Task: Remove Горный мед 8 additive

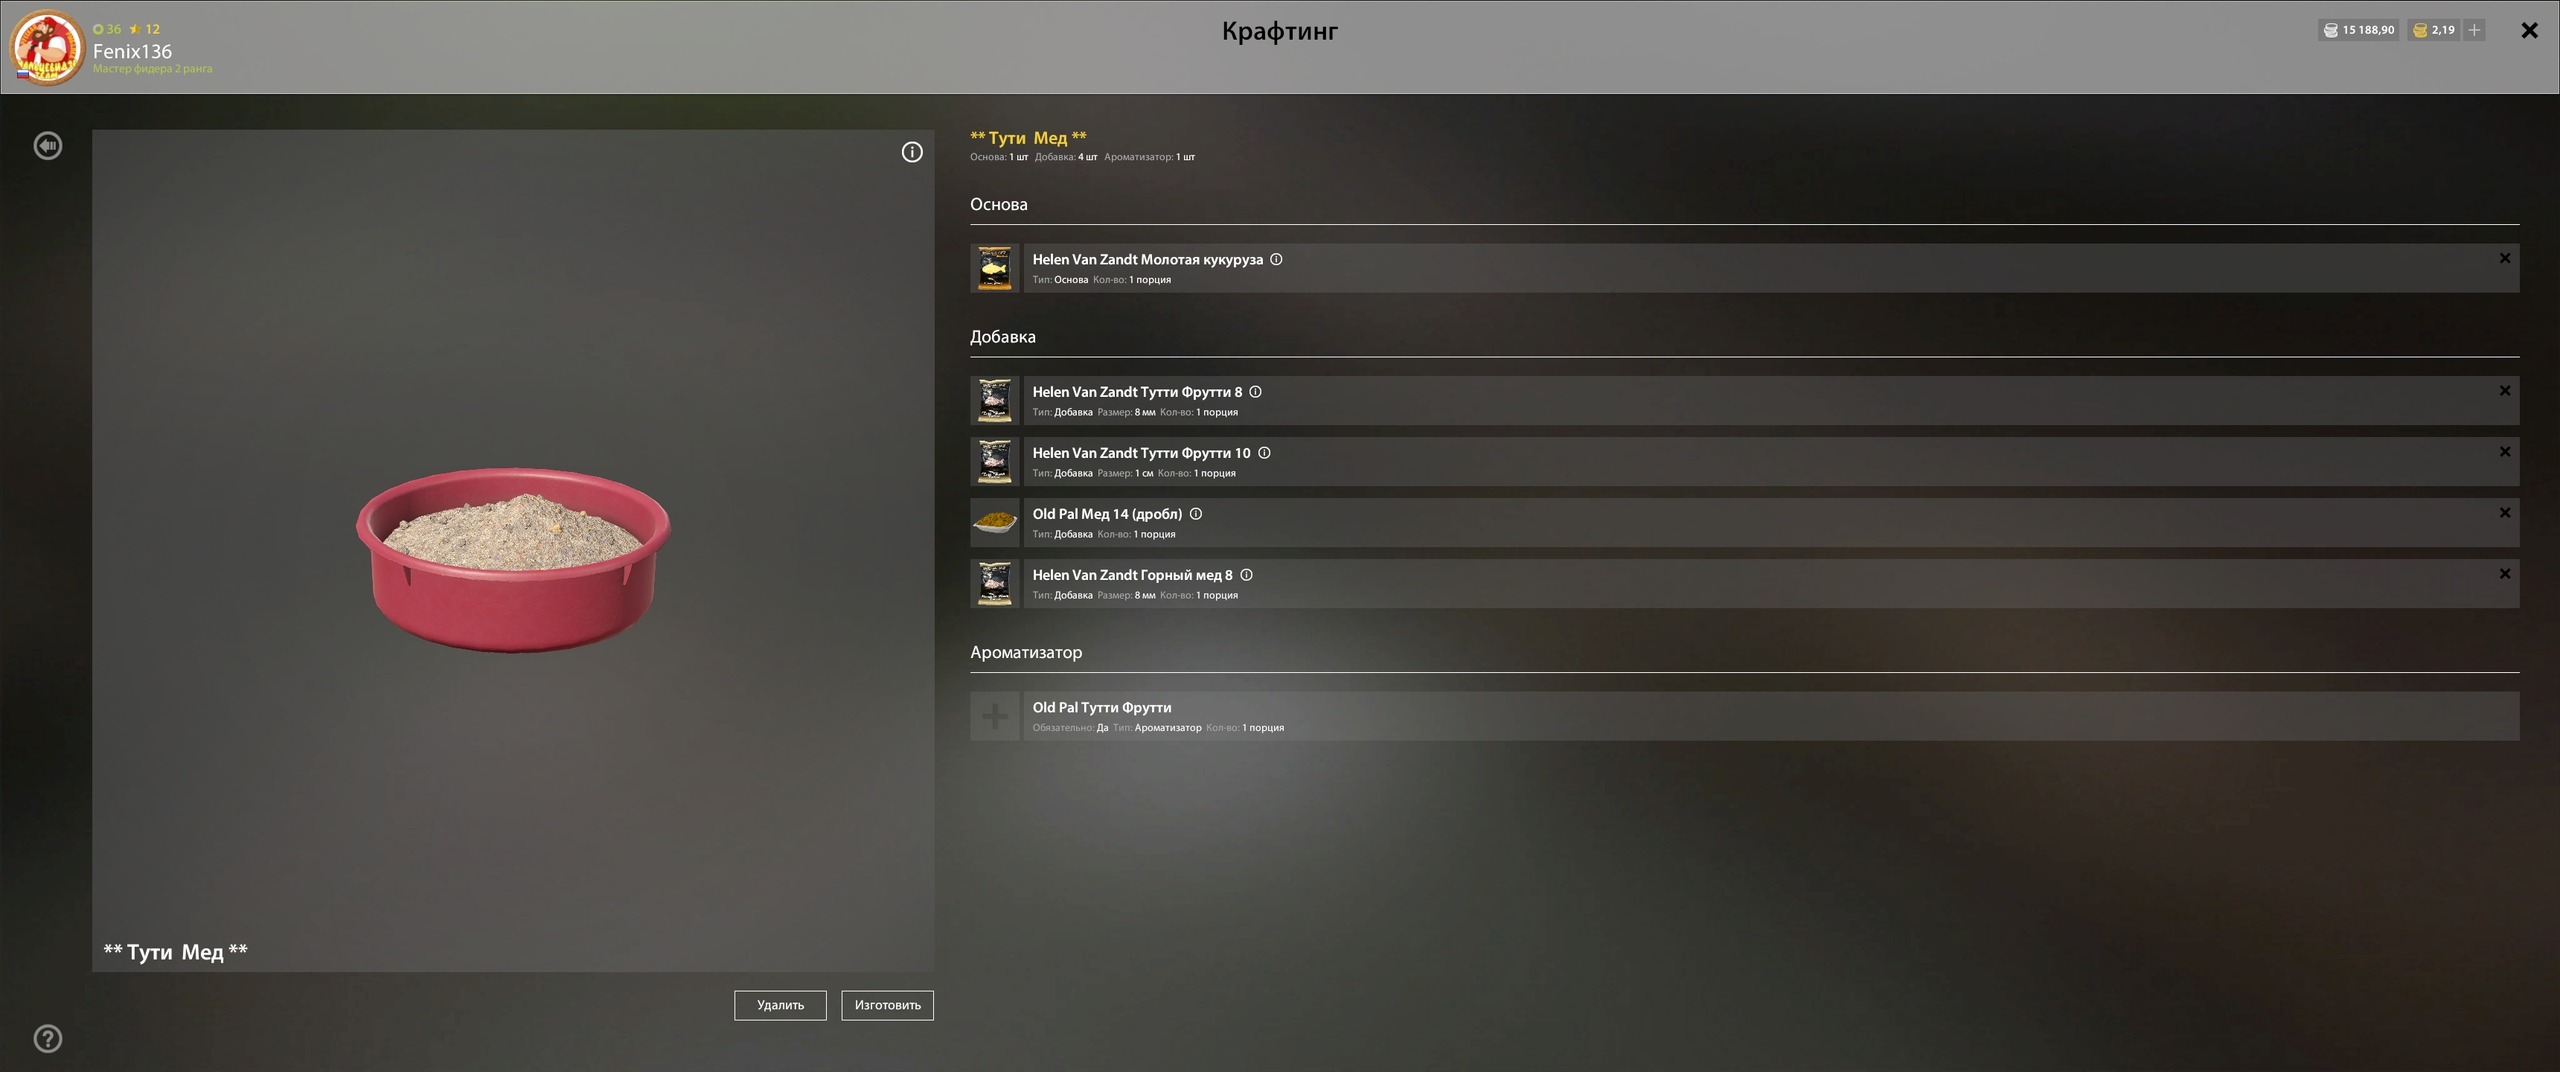Action: (2504, 574)
